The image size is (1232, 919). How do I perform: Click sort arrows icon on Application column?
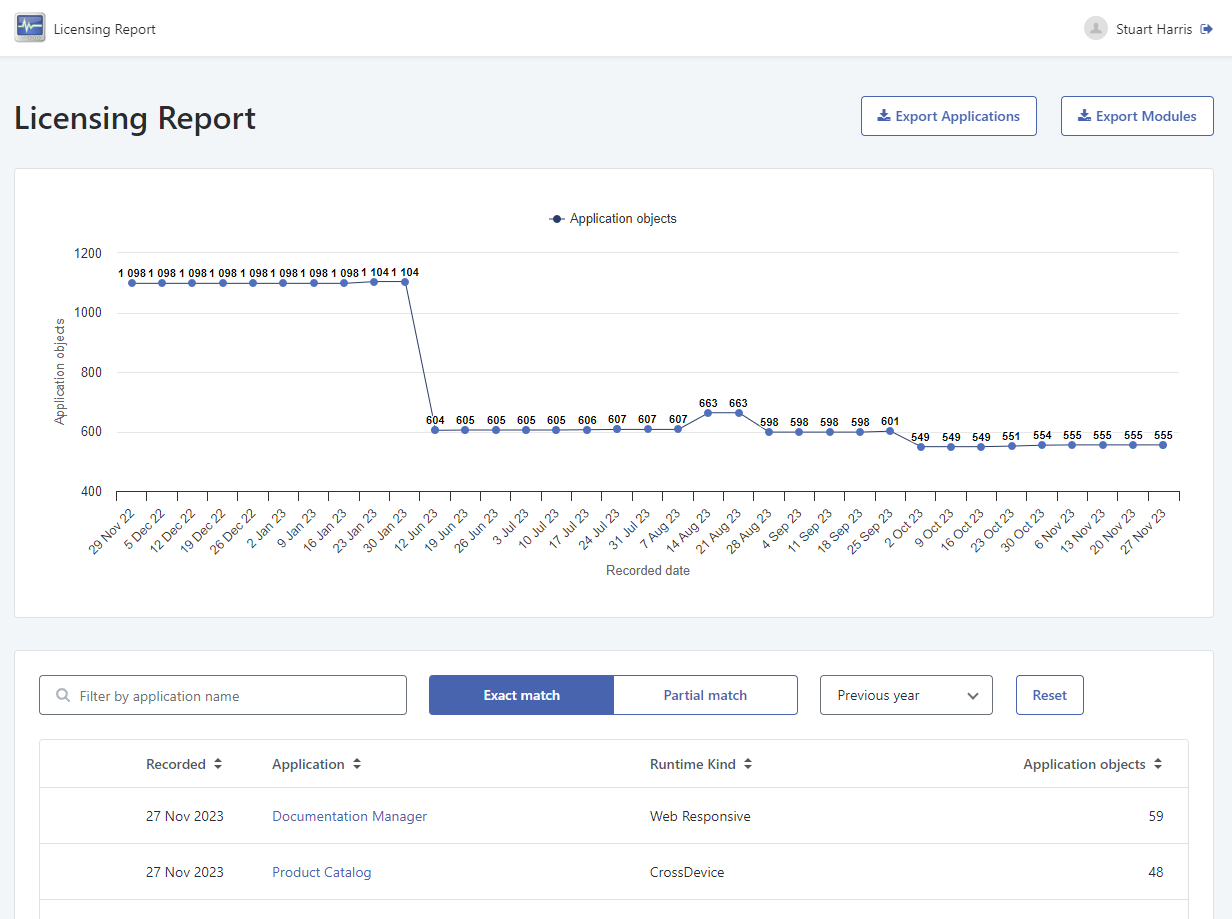356,764
